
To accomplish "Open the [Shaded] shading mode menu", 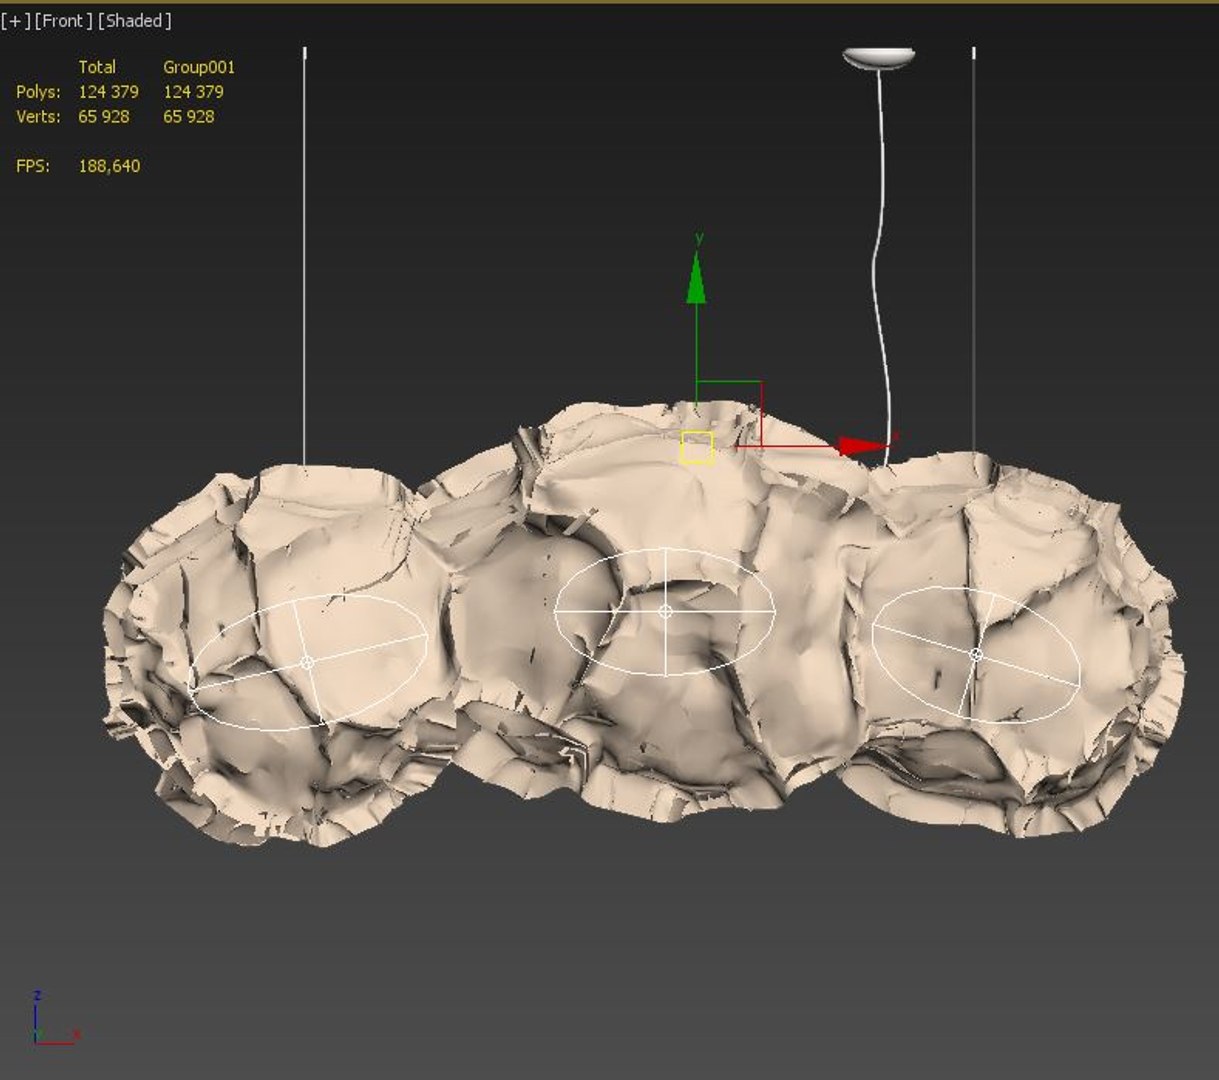I will 135,21.
